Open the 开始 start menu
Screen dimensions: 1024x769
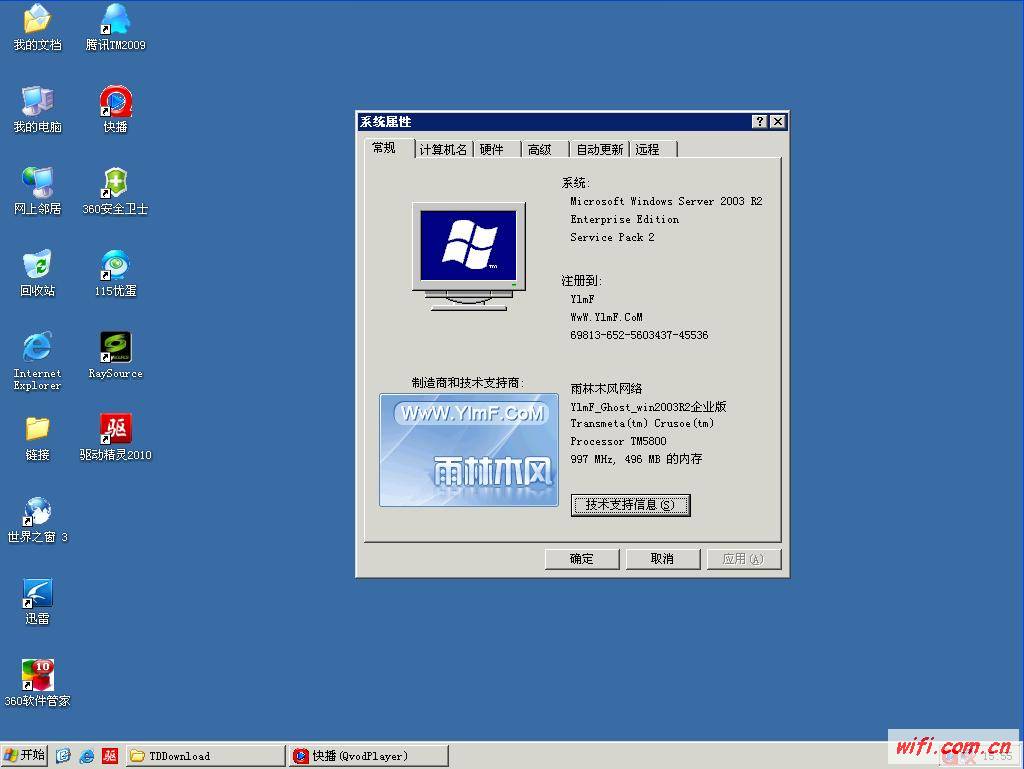click(x=24, y=756)
